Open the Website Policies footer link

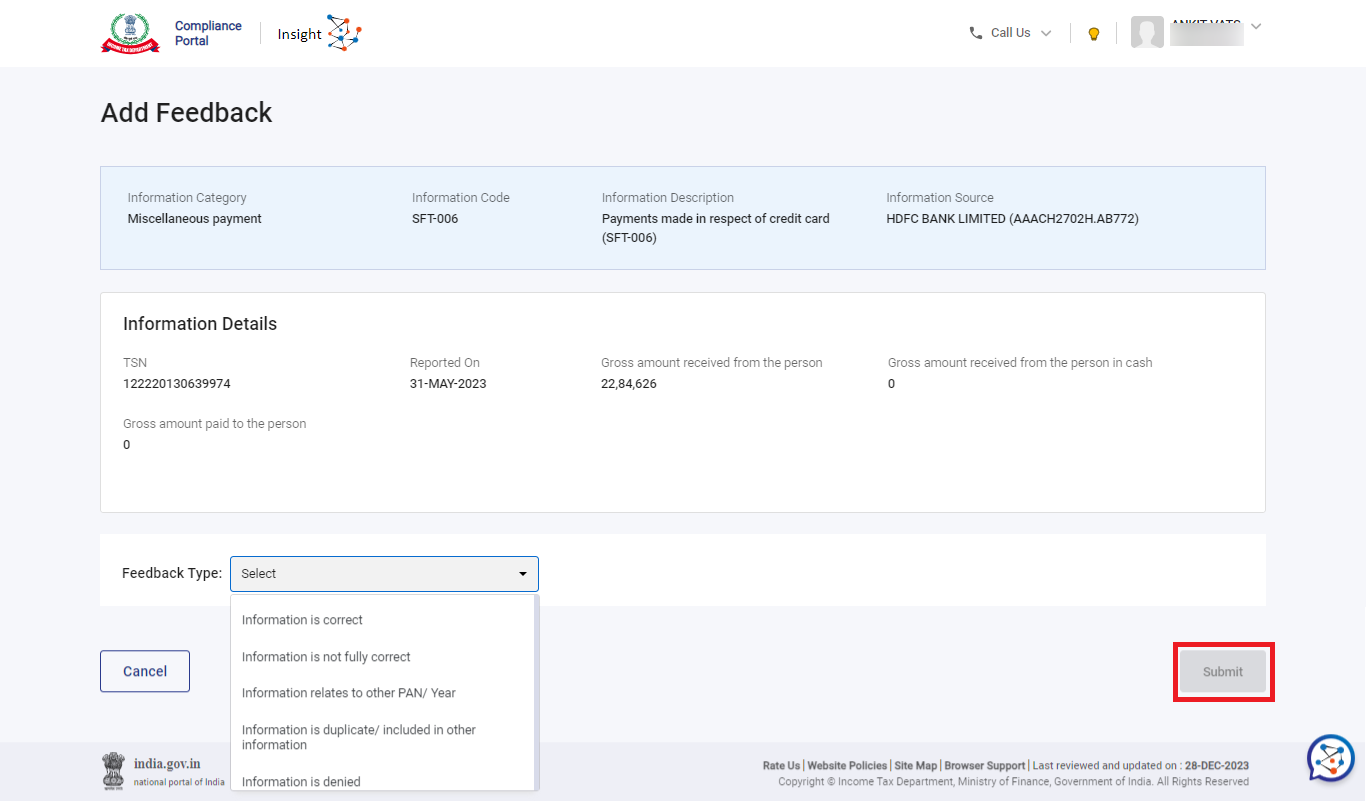847,766
